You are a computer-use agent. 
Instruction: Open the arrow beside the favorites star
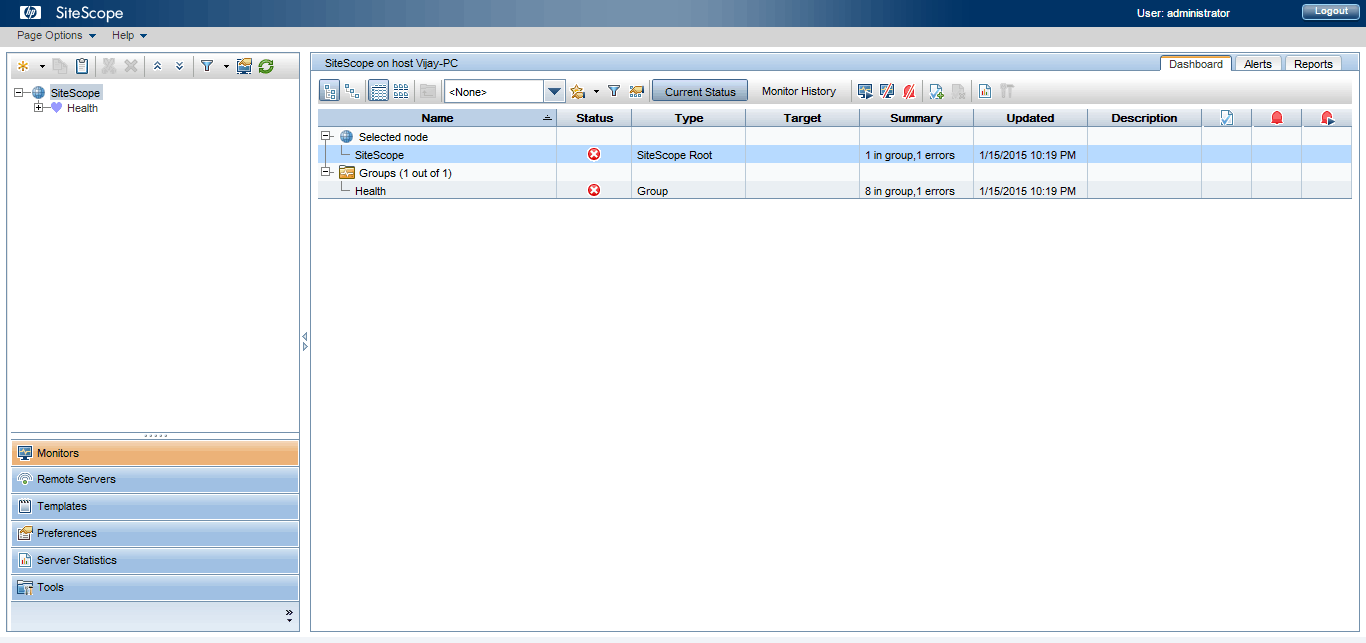(596, 92)
